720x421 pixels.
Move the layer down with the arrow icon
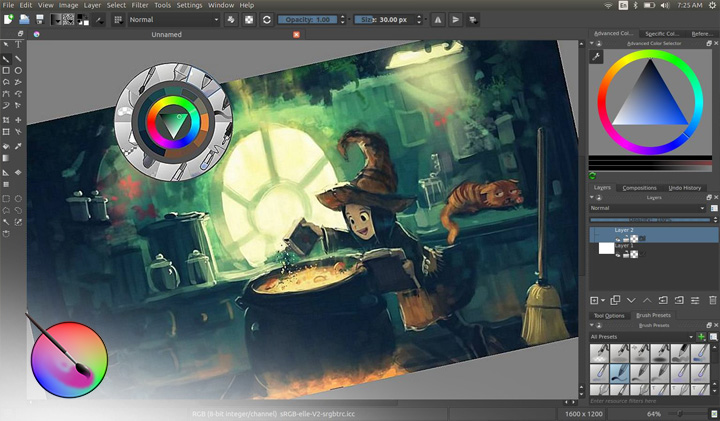tap(631, 300)
